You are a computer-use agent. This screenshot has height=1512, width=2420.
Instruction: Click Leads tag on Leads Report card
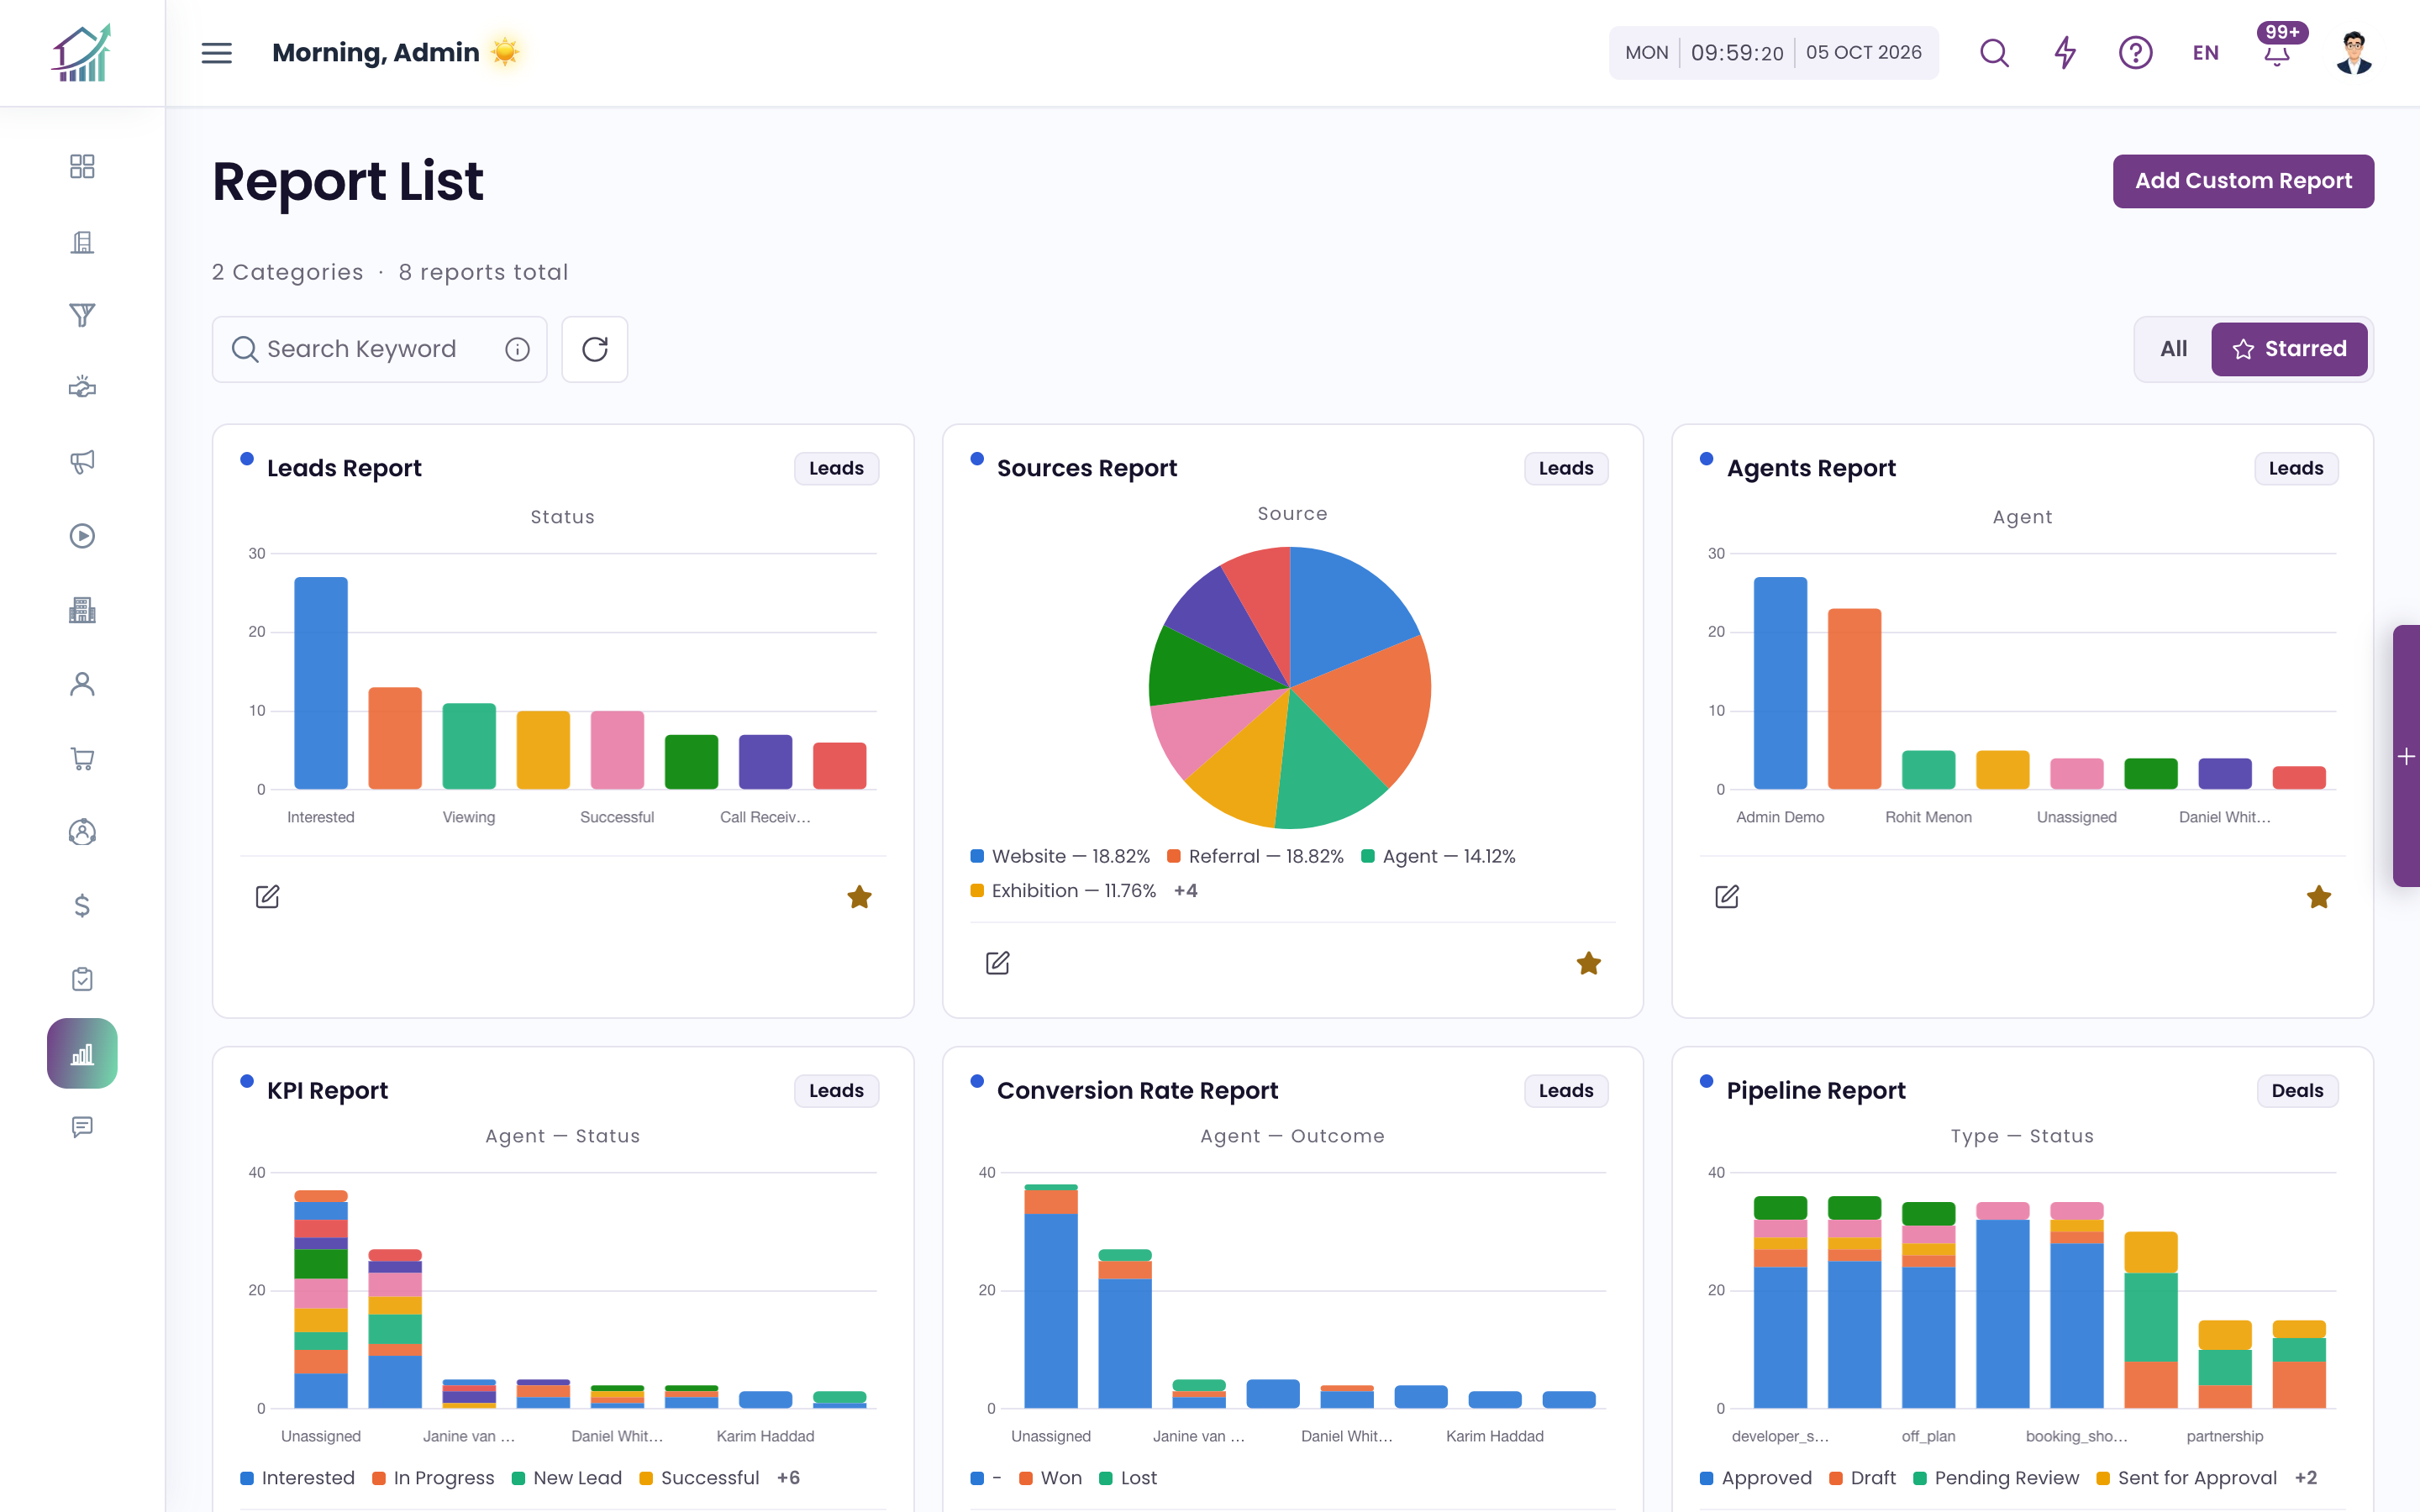836,468
